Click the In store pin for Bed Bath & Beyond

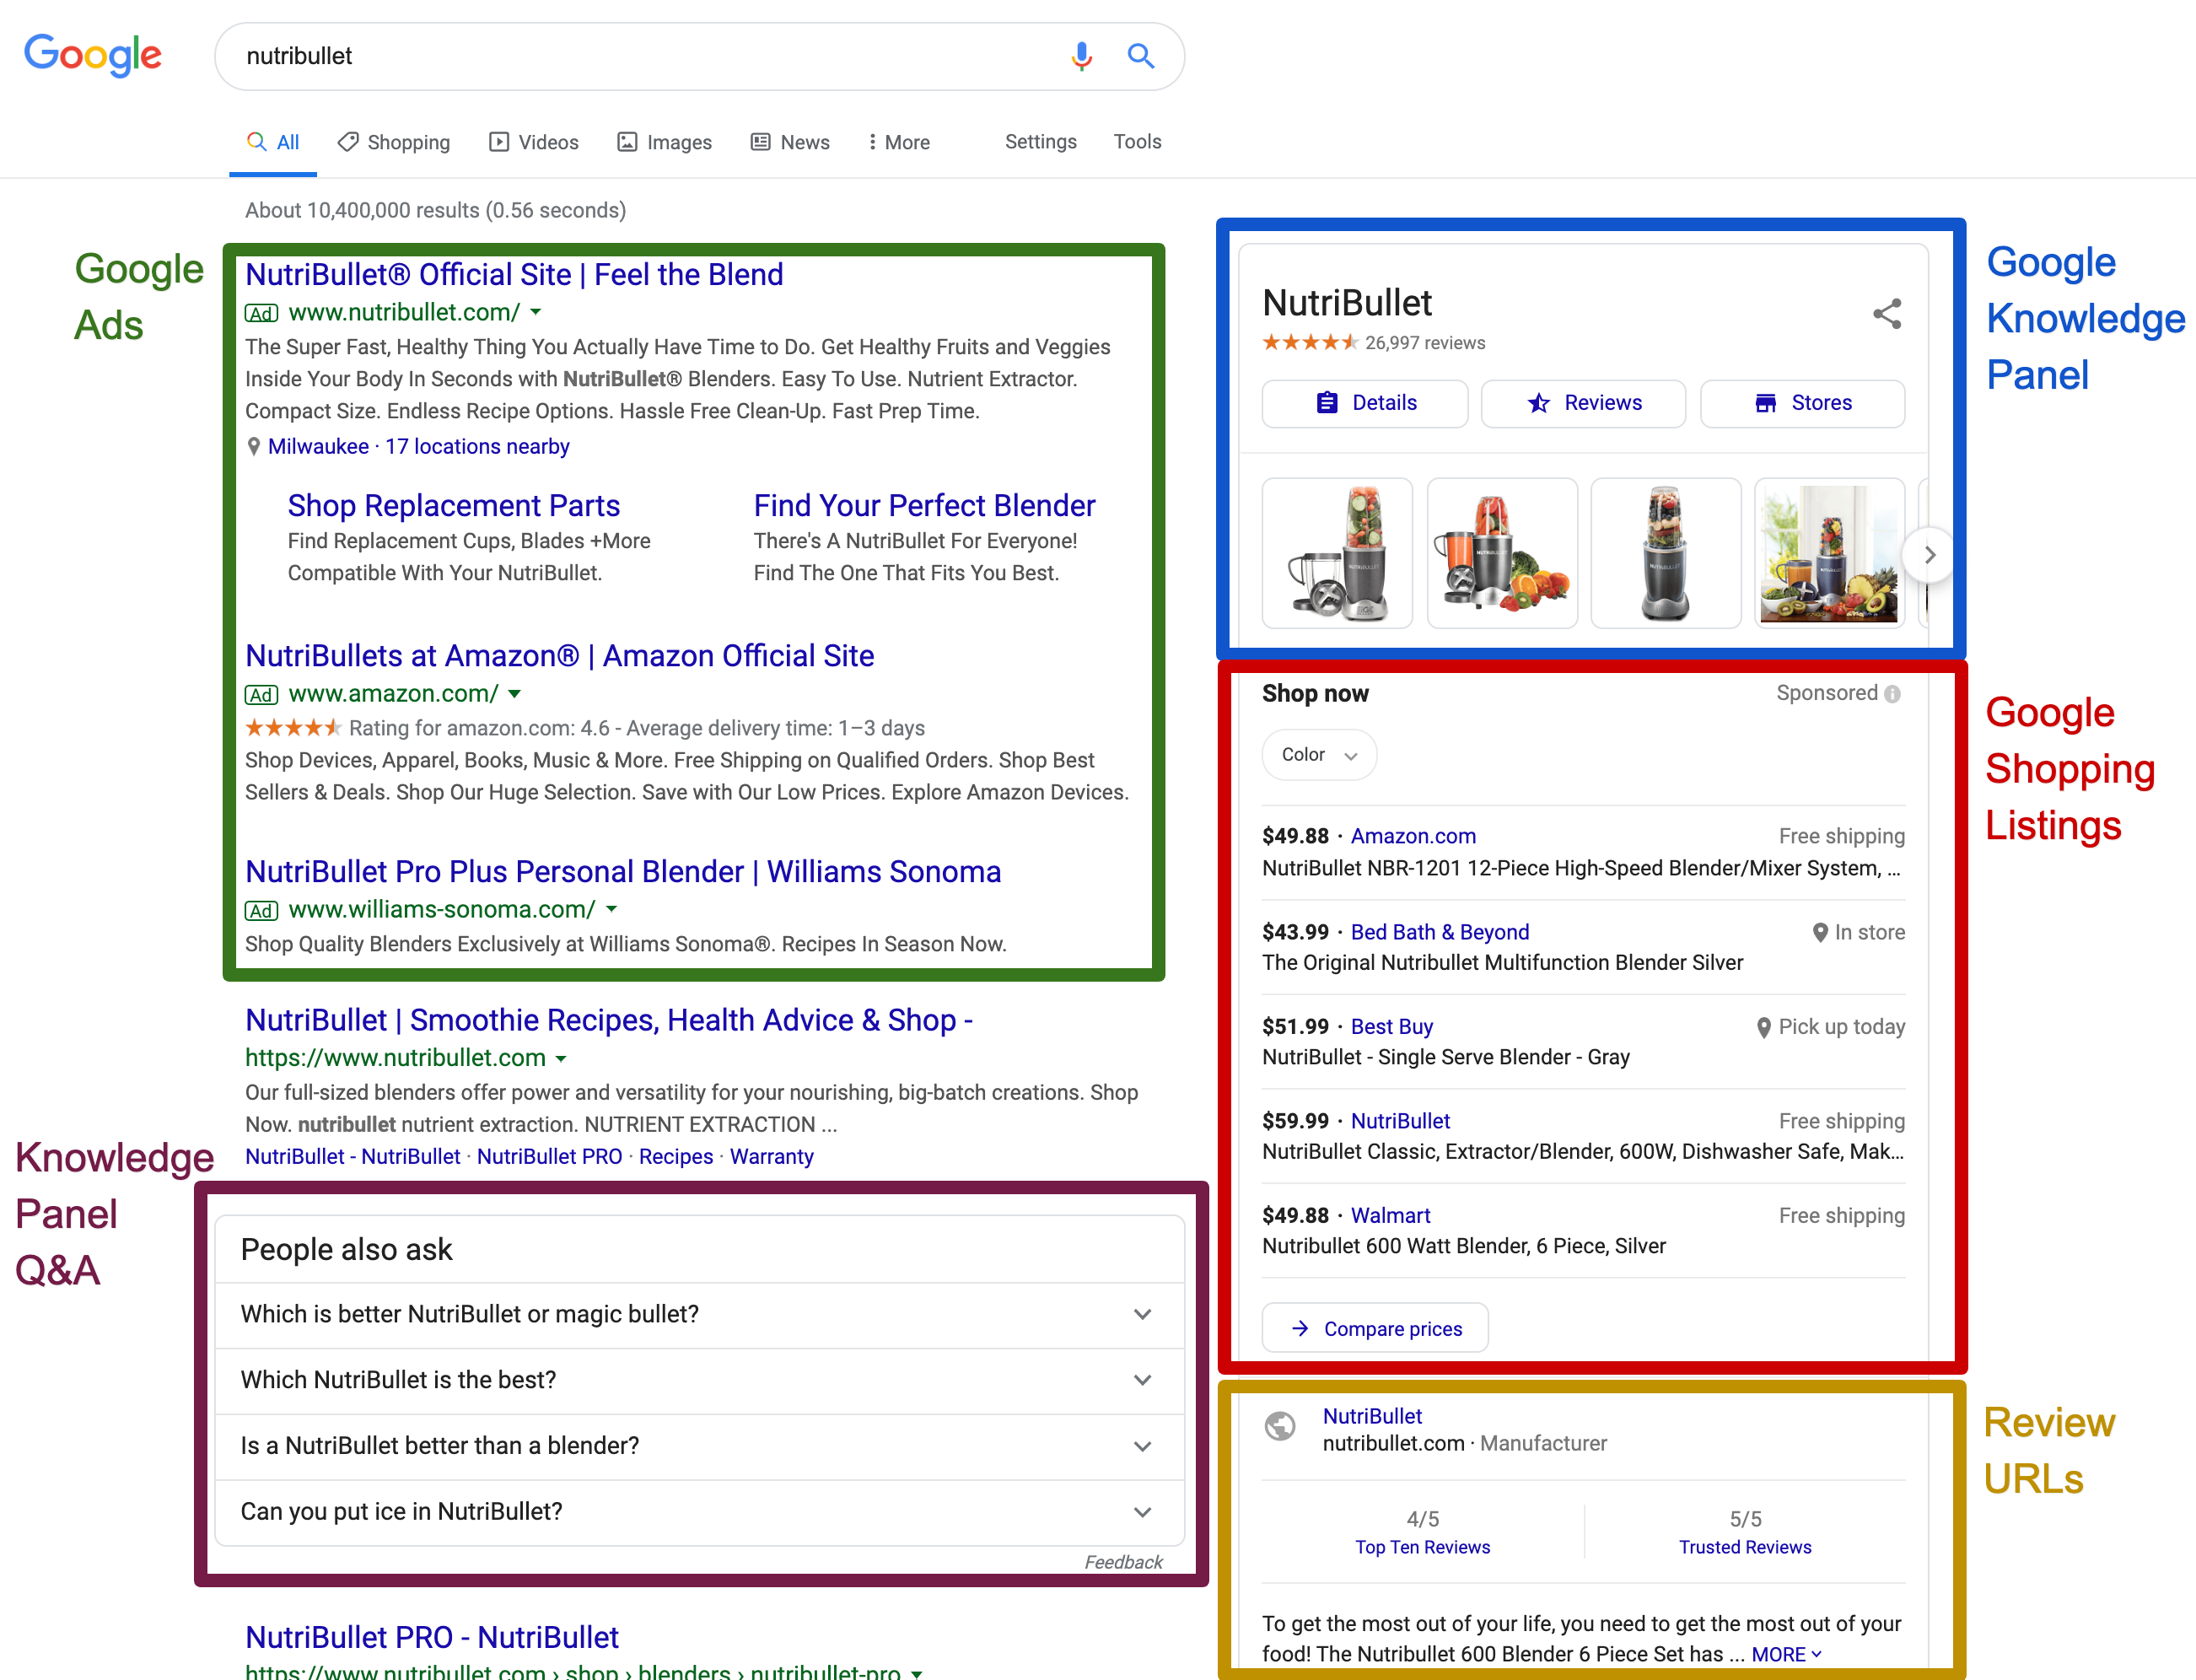pyautogui.click(x=1820, y=932)
